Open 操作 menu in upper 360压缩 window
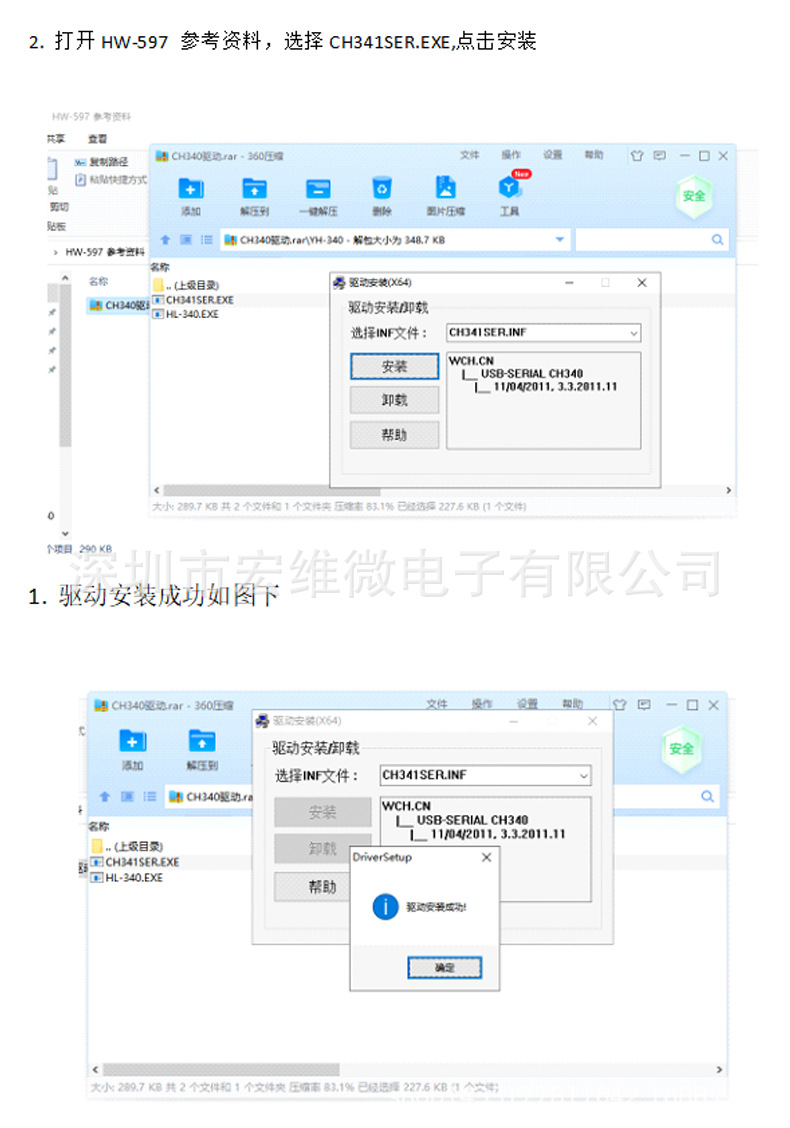 pyautogui.click(x=511, y=155)
